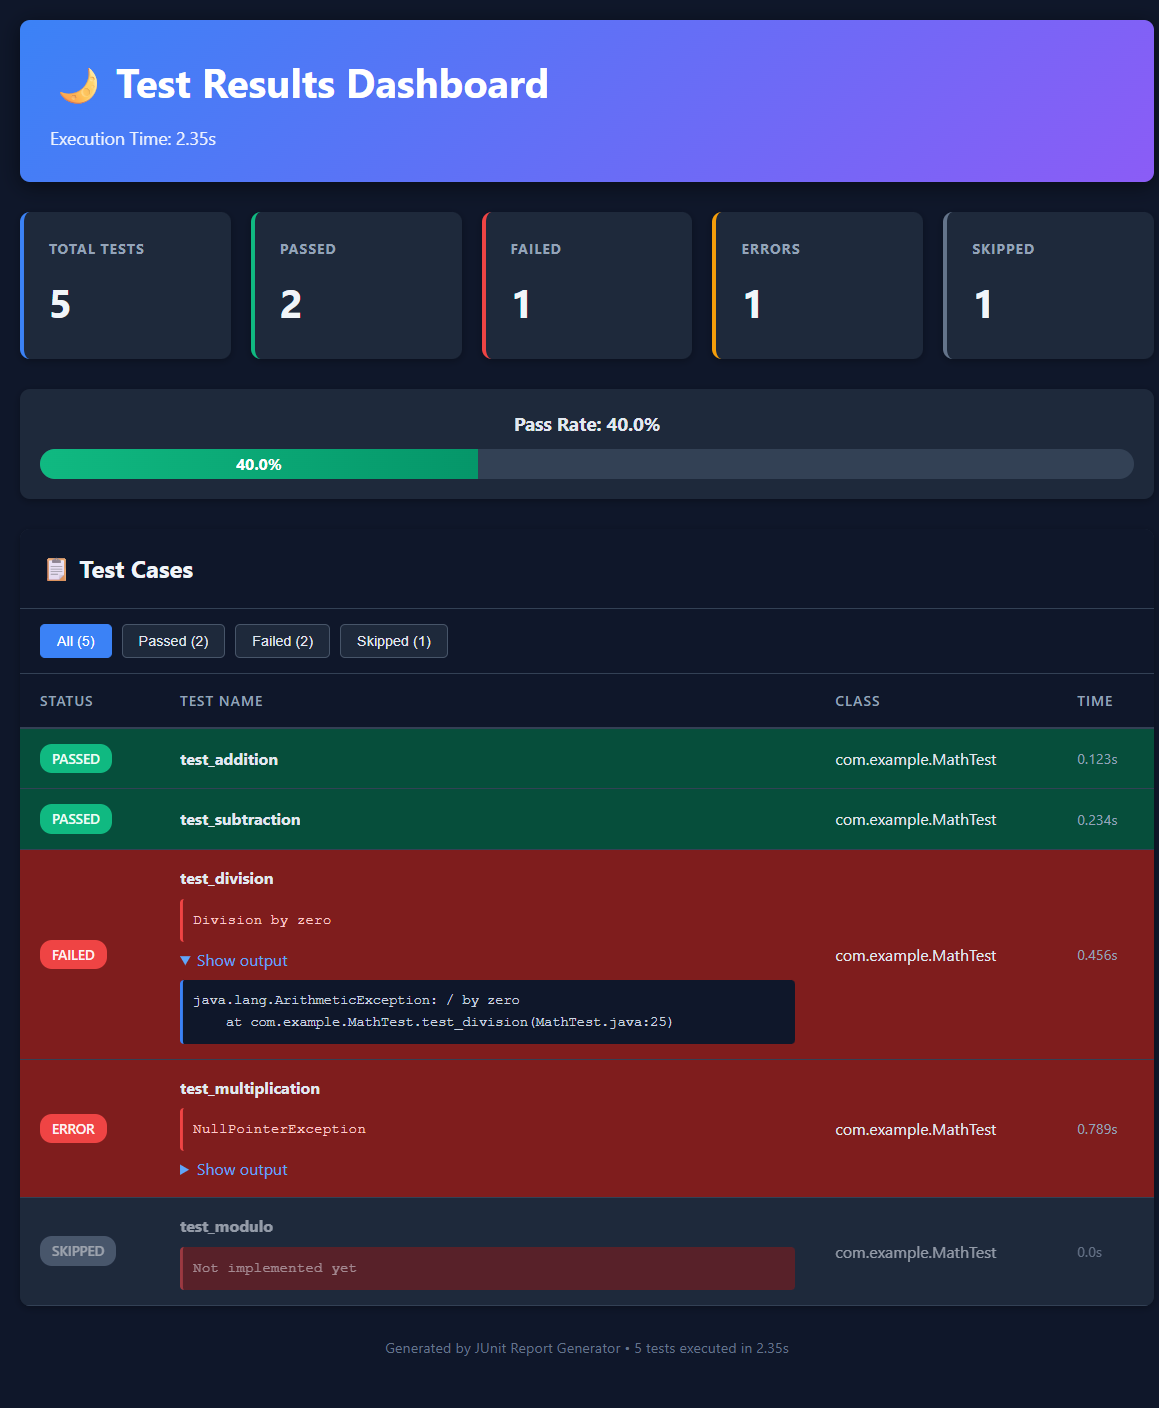Viewport: 1159px width, 1408px height.
Task: Click the FAILED badge for test_division
Action: point(73,955)
